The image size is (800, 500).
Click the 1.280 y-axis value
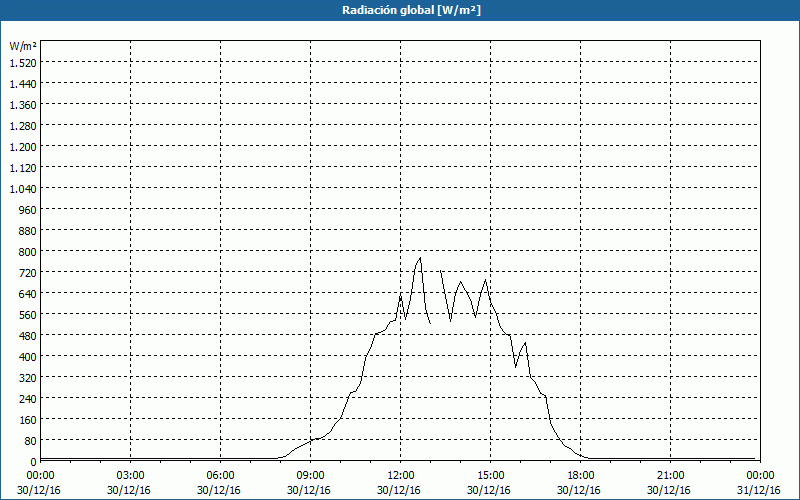(x=23, y=126)
